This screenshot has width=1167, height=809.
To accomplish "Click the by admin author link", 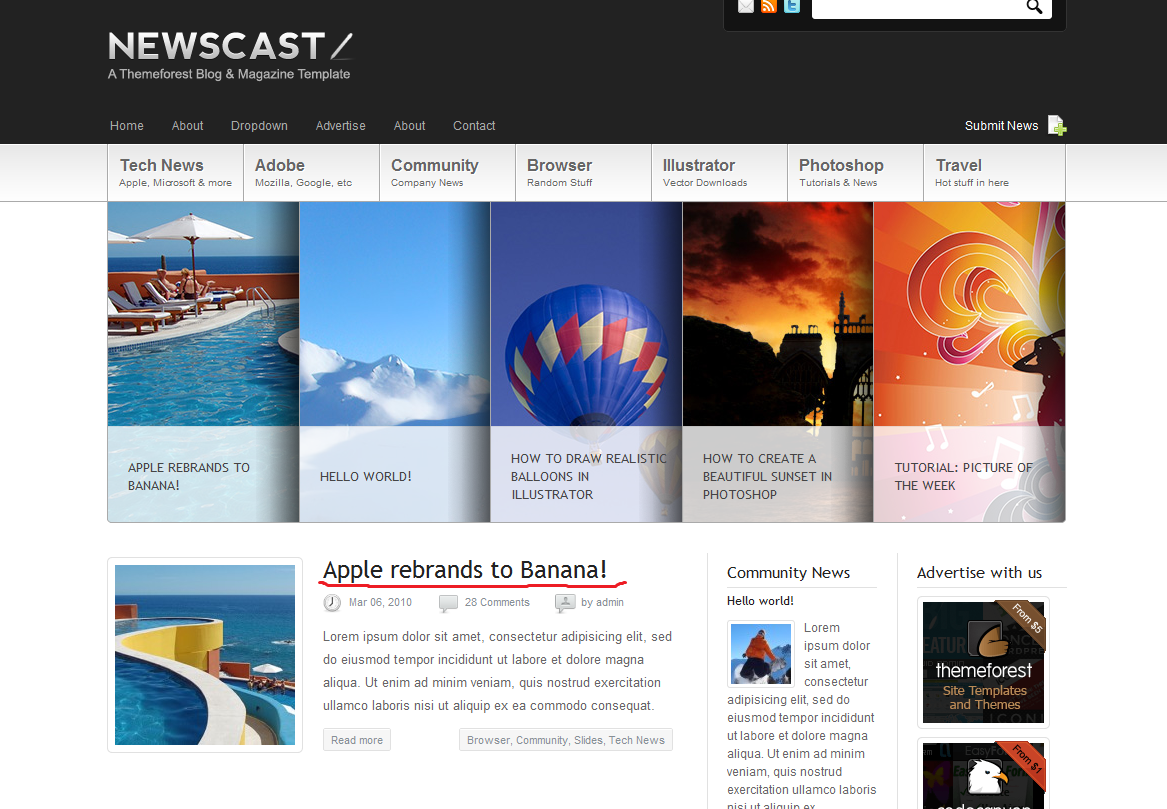I will point(602,603).
